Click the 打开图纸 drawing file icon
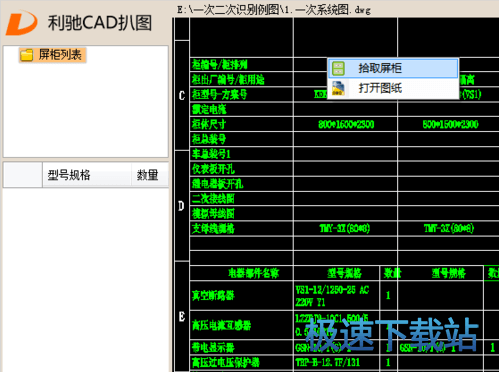This screenshot has height=372, width=499. click(338, 88)
